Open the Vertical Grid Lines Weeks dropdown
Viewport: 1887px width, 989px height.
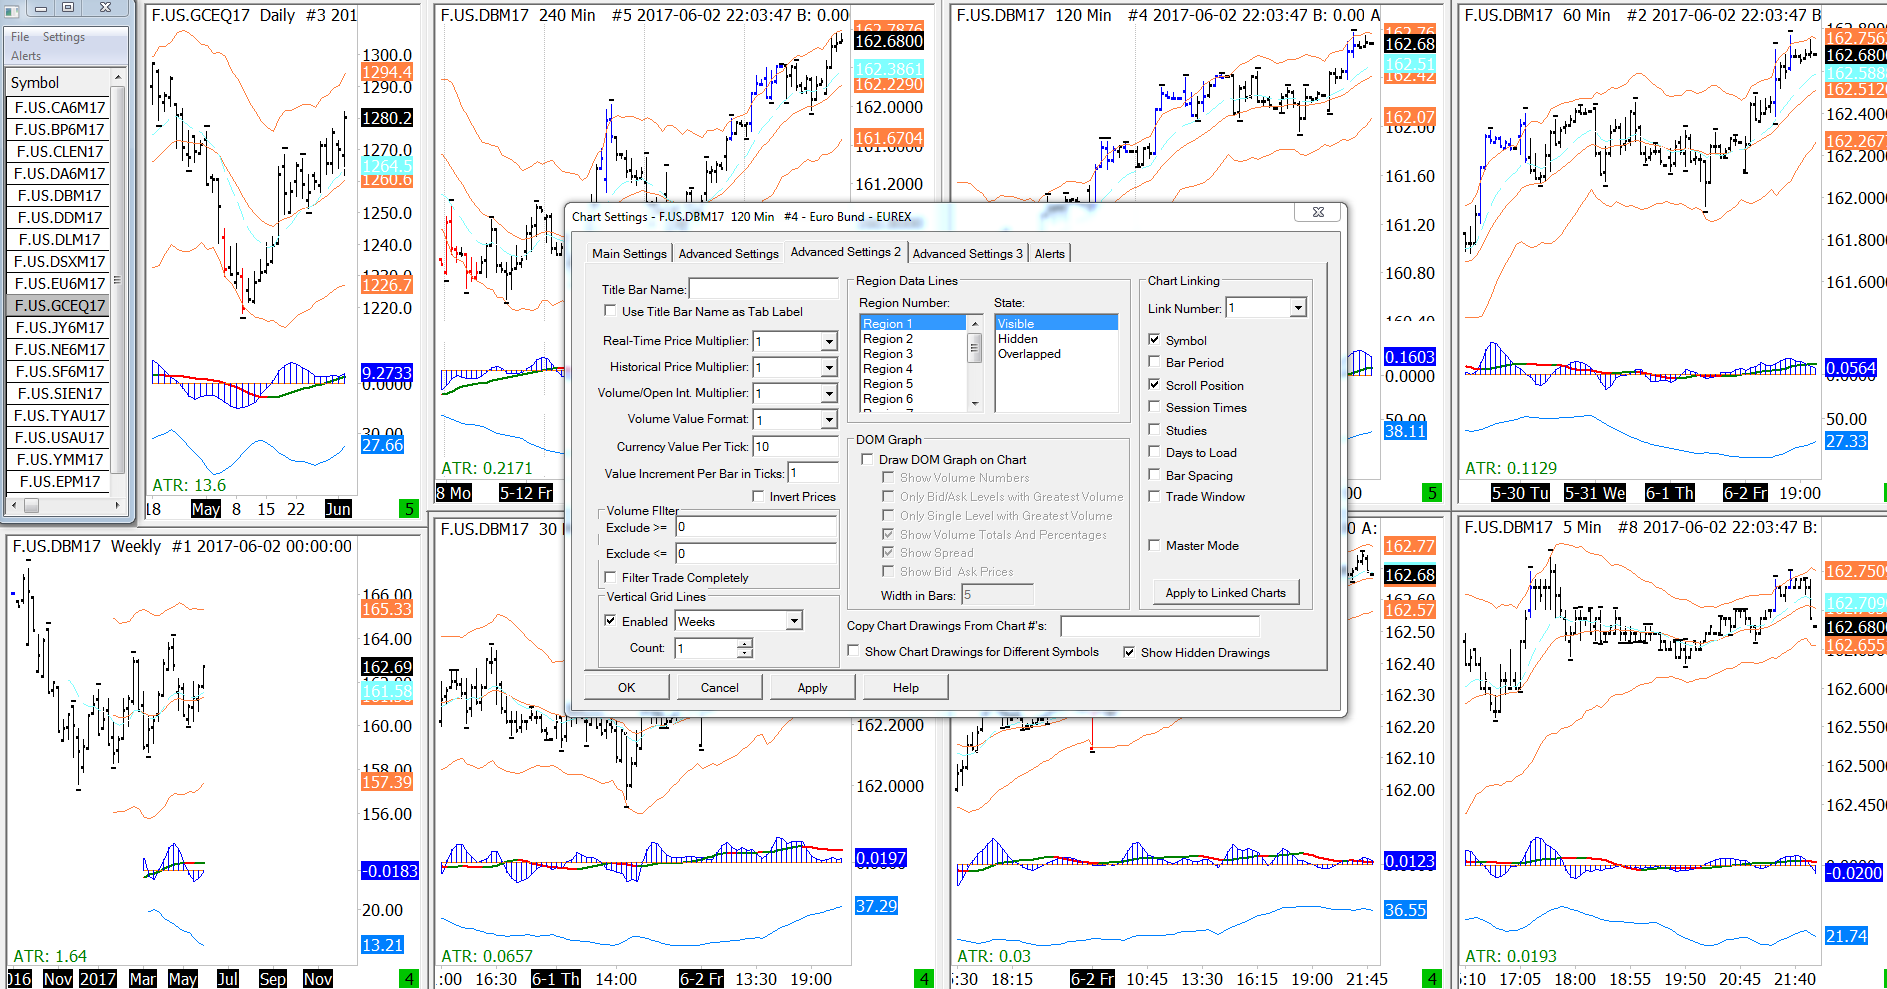pos(794,621)
